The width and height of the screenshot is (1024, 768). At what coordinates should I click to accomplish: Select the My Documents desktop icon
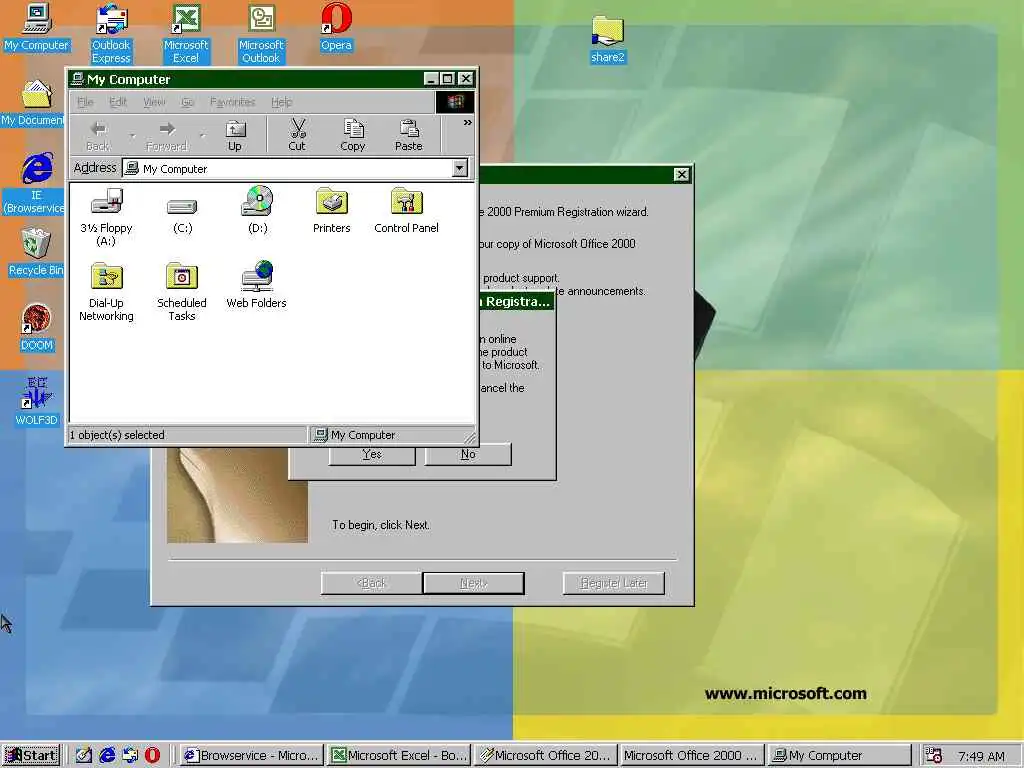(x=34, y=103)
